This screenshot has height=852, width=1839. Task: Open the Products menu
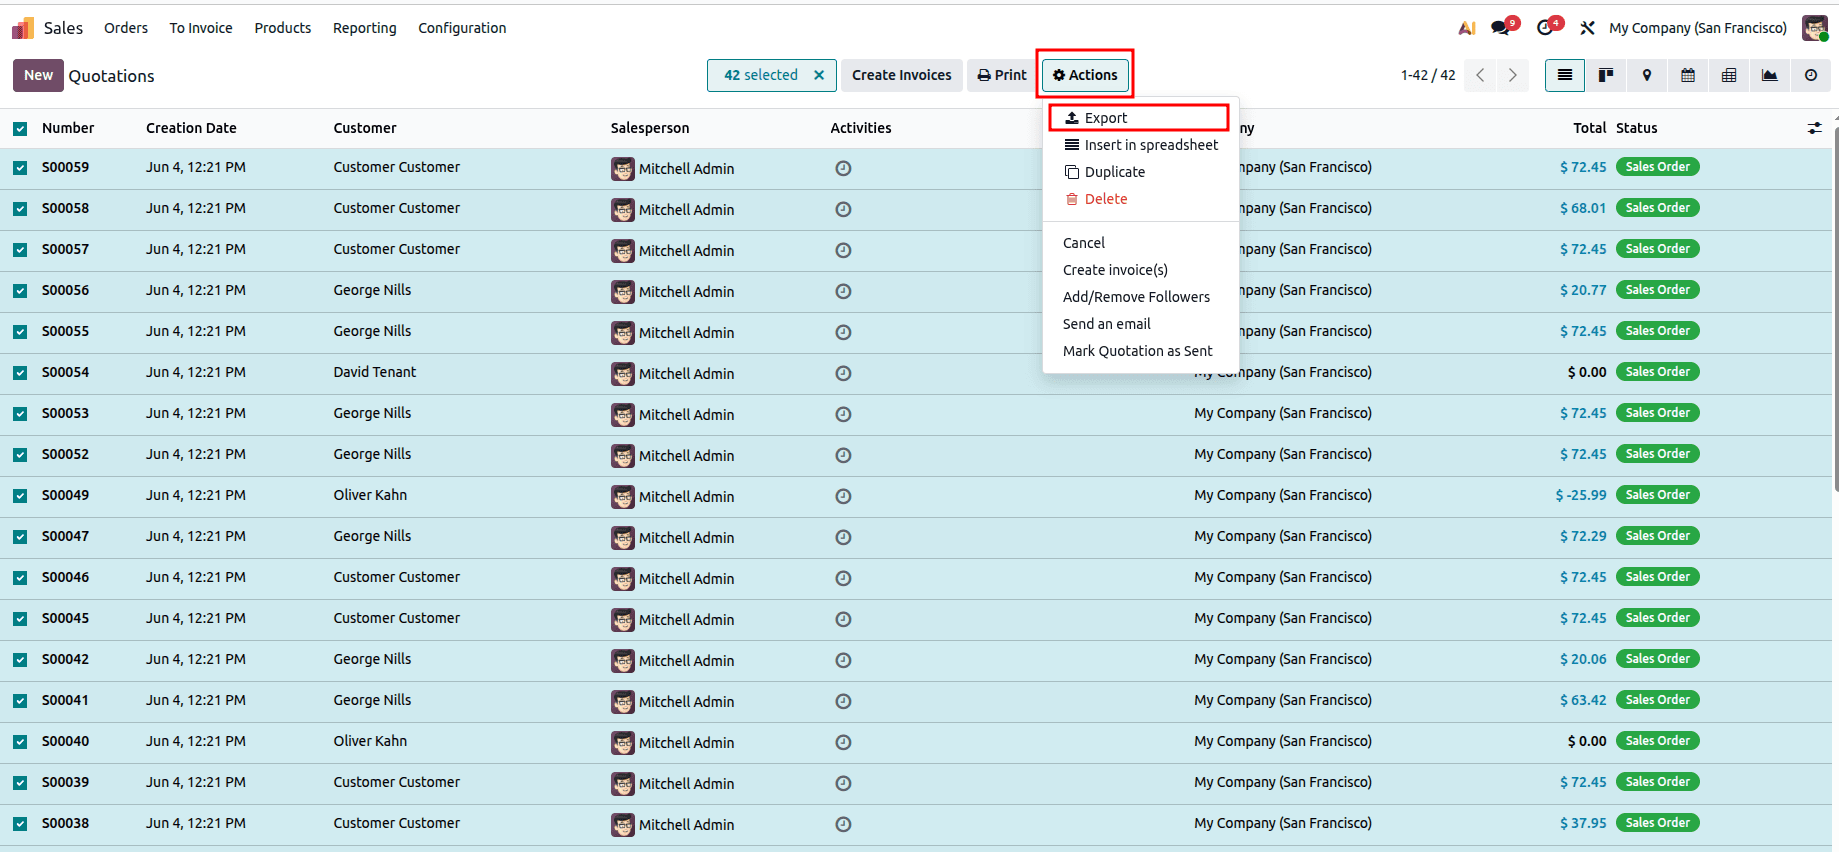click(x=283, y=28)
